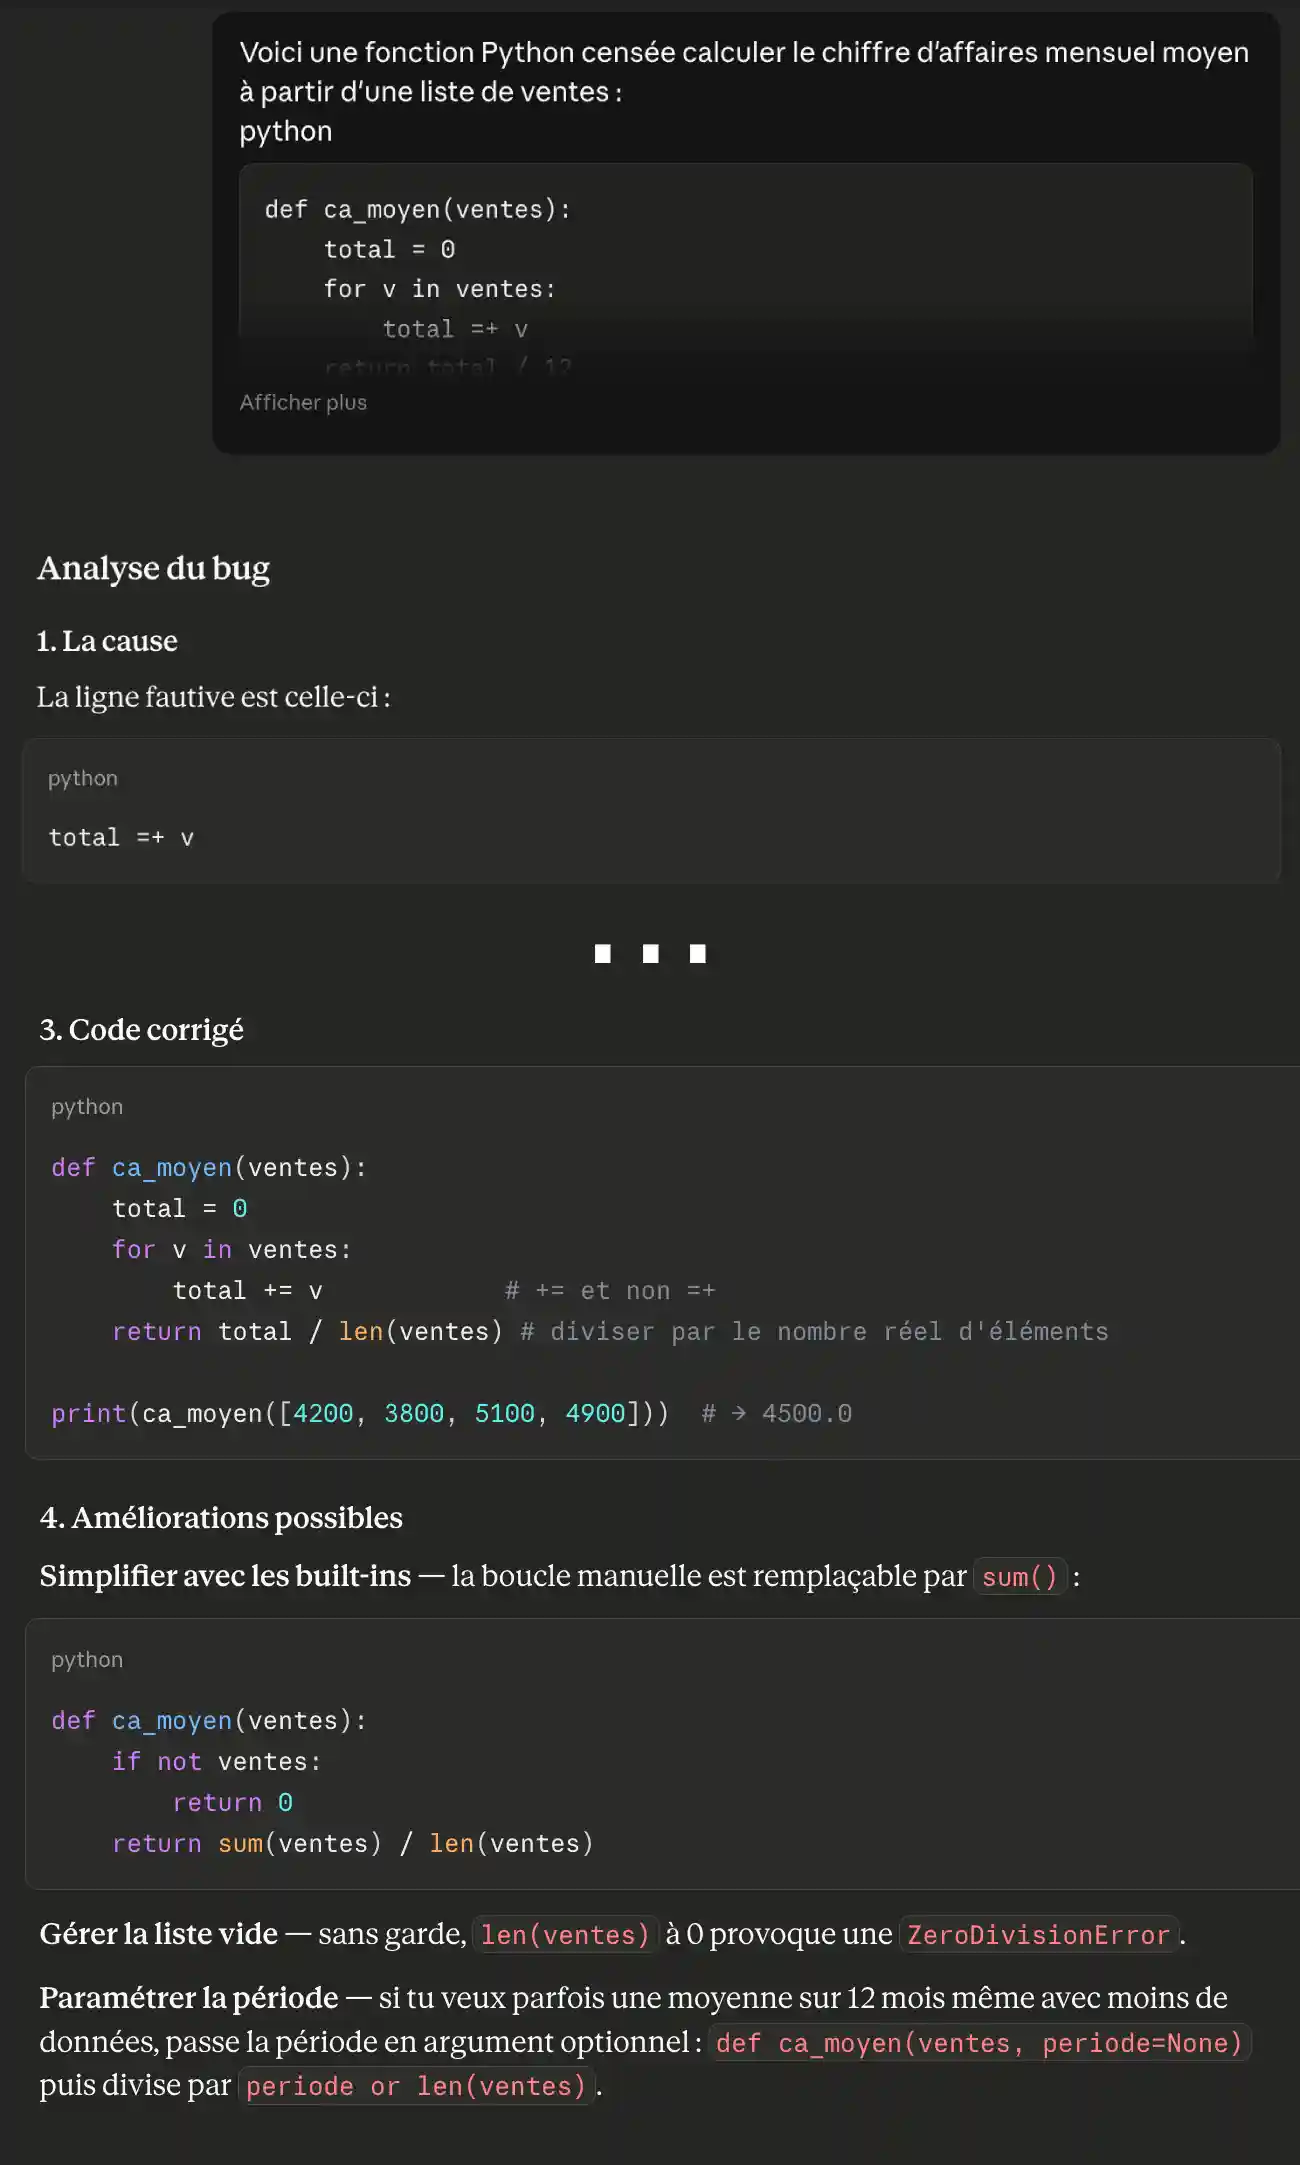Viewport: 1300px width, 2165px height.
Task: Click 'return sum(ventes) / len(ventes)' line
Action: point(353,1844)
